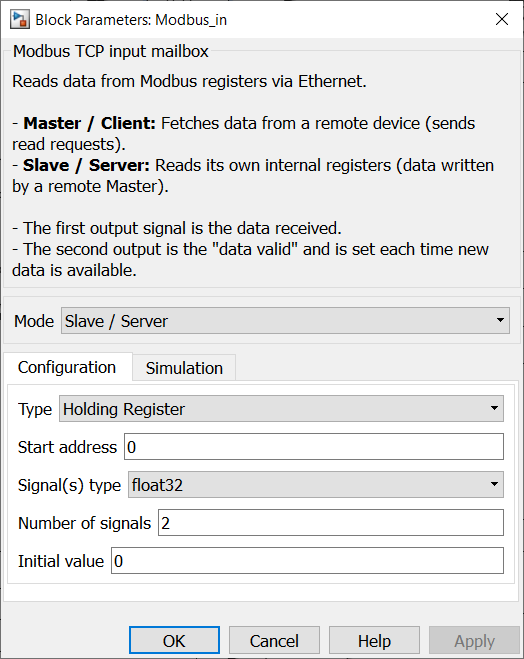Click the greyed-out Apply button

point(474,641)
